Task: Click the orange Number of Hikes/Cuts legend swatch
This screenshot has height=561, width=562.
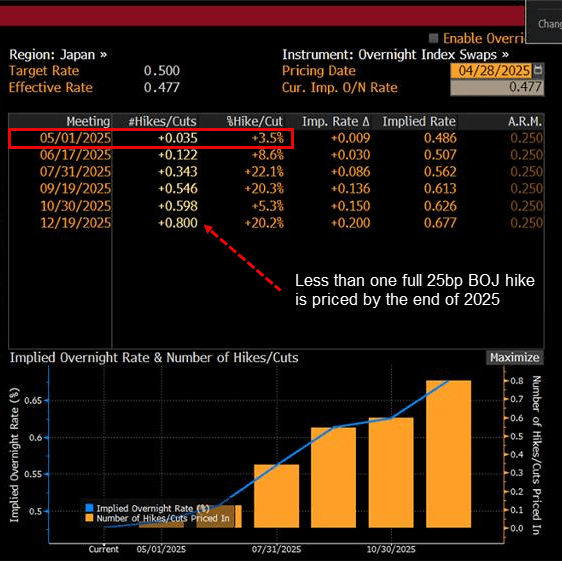Action: tap(89, 518)
